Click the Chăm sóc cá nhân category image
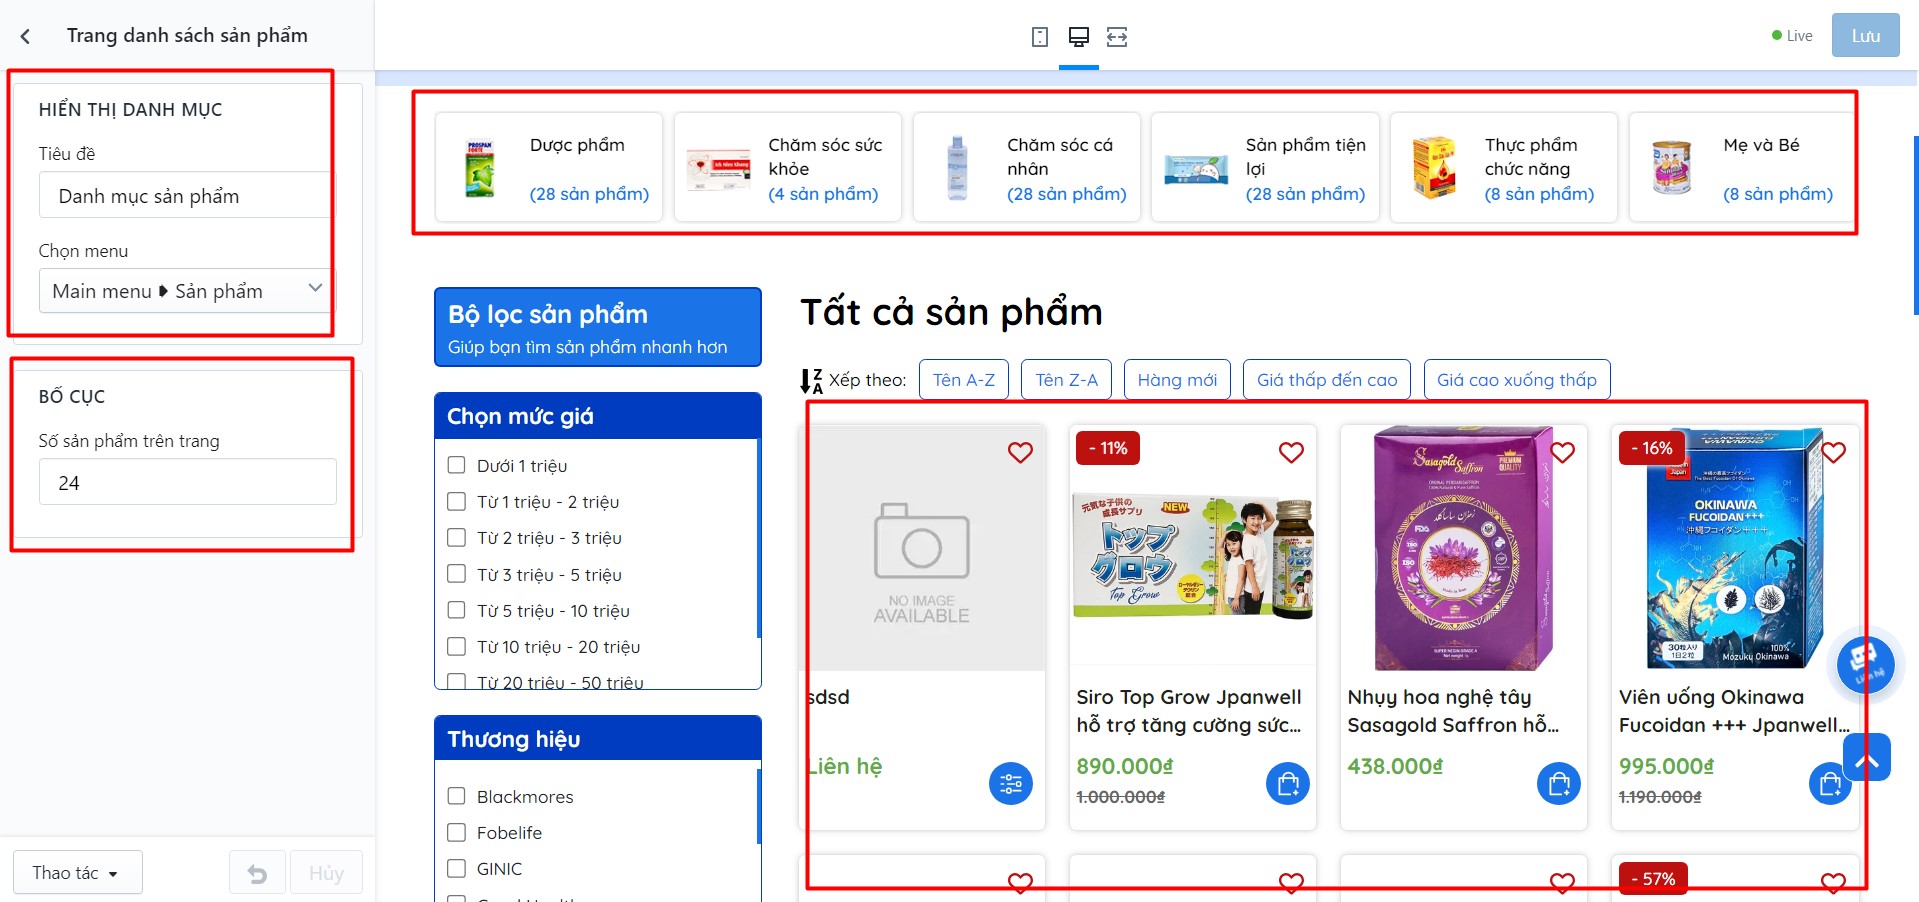 (x=957, y=168)
